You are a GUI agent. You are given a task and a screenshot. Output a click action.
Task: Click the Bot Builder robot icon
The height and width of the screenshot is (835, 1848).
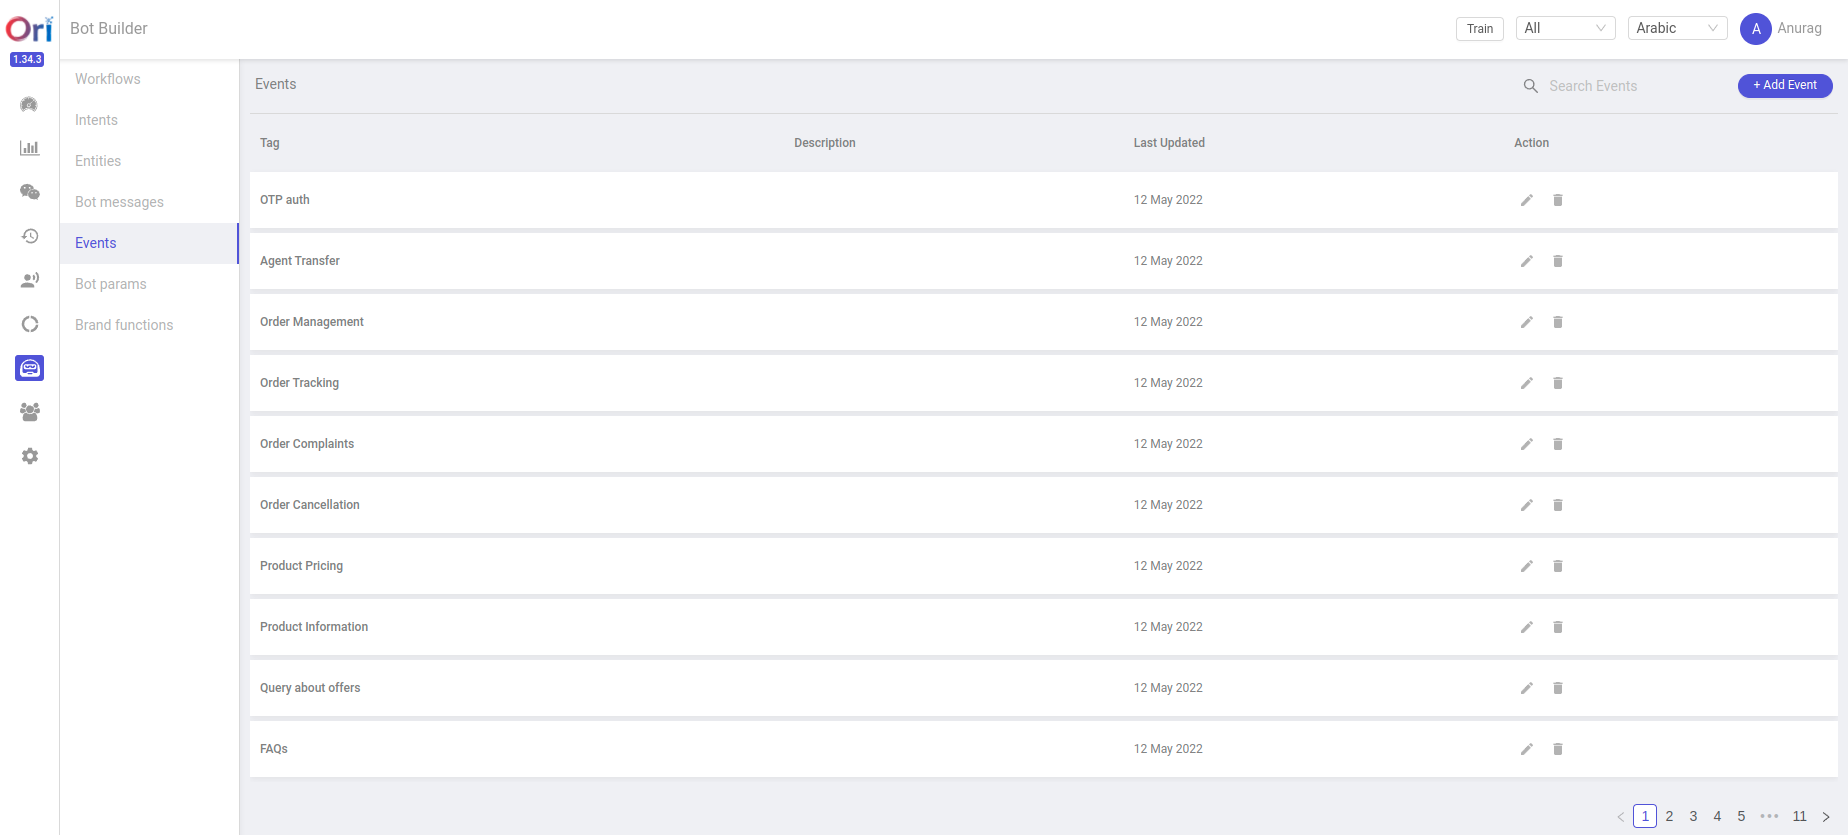29,368
